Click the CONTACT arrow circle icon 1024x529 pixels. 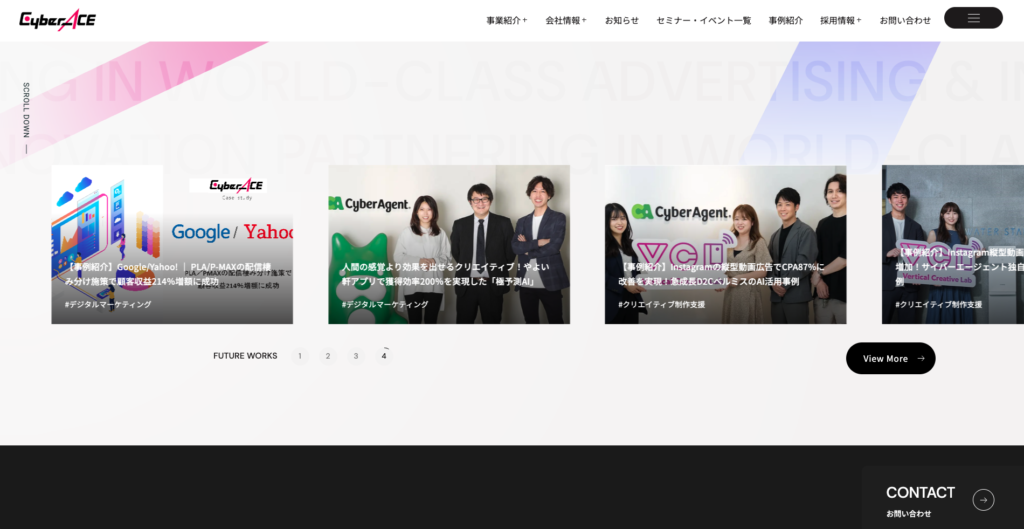(983, 500)
